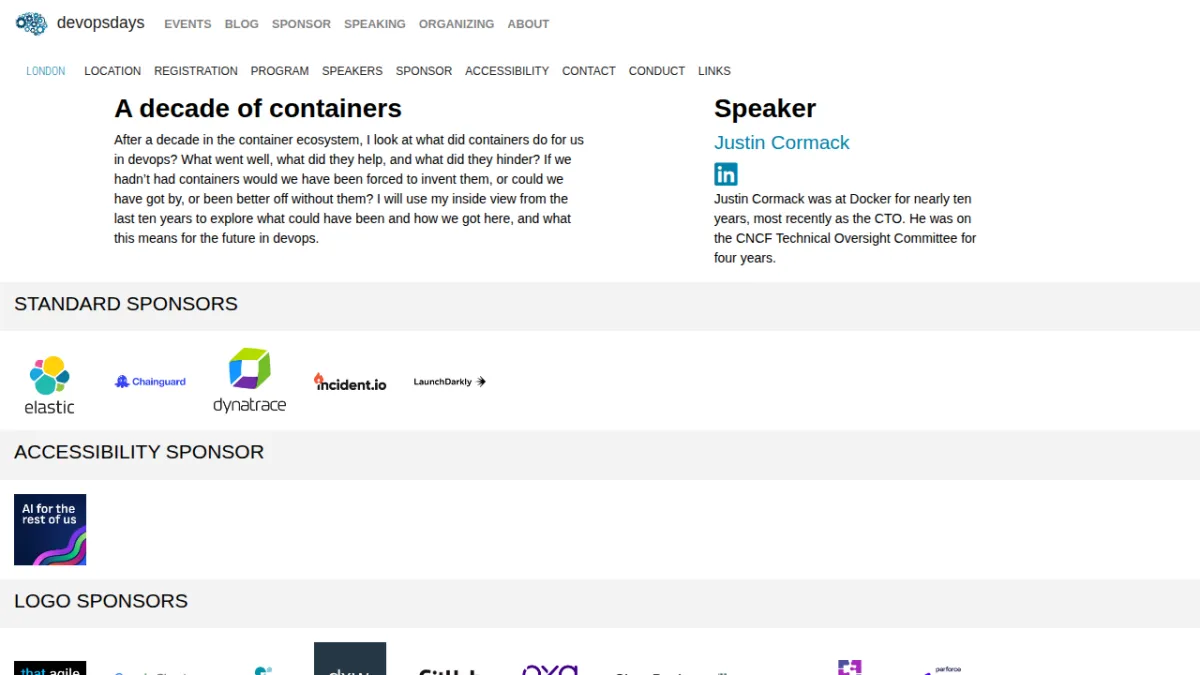The image size is (1200, 675).
Task: Open the LaunchDarkly sponsor logo
Action: point(450,382)
